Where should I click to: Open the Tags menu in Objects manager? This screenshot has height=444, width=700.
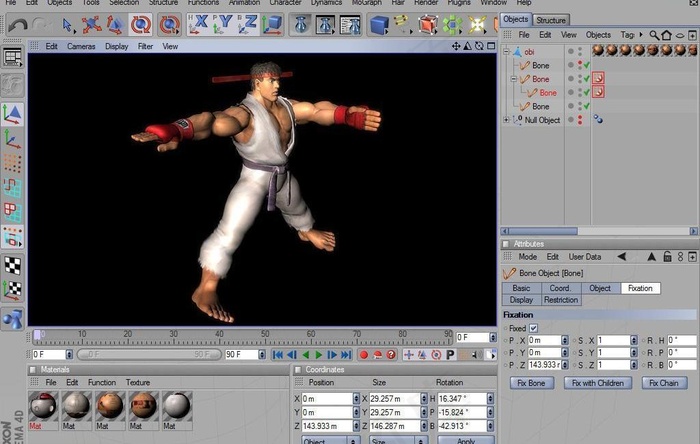627,35
